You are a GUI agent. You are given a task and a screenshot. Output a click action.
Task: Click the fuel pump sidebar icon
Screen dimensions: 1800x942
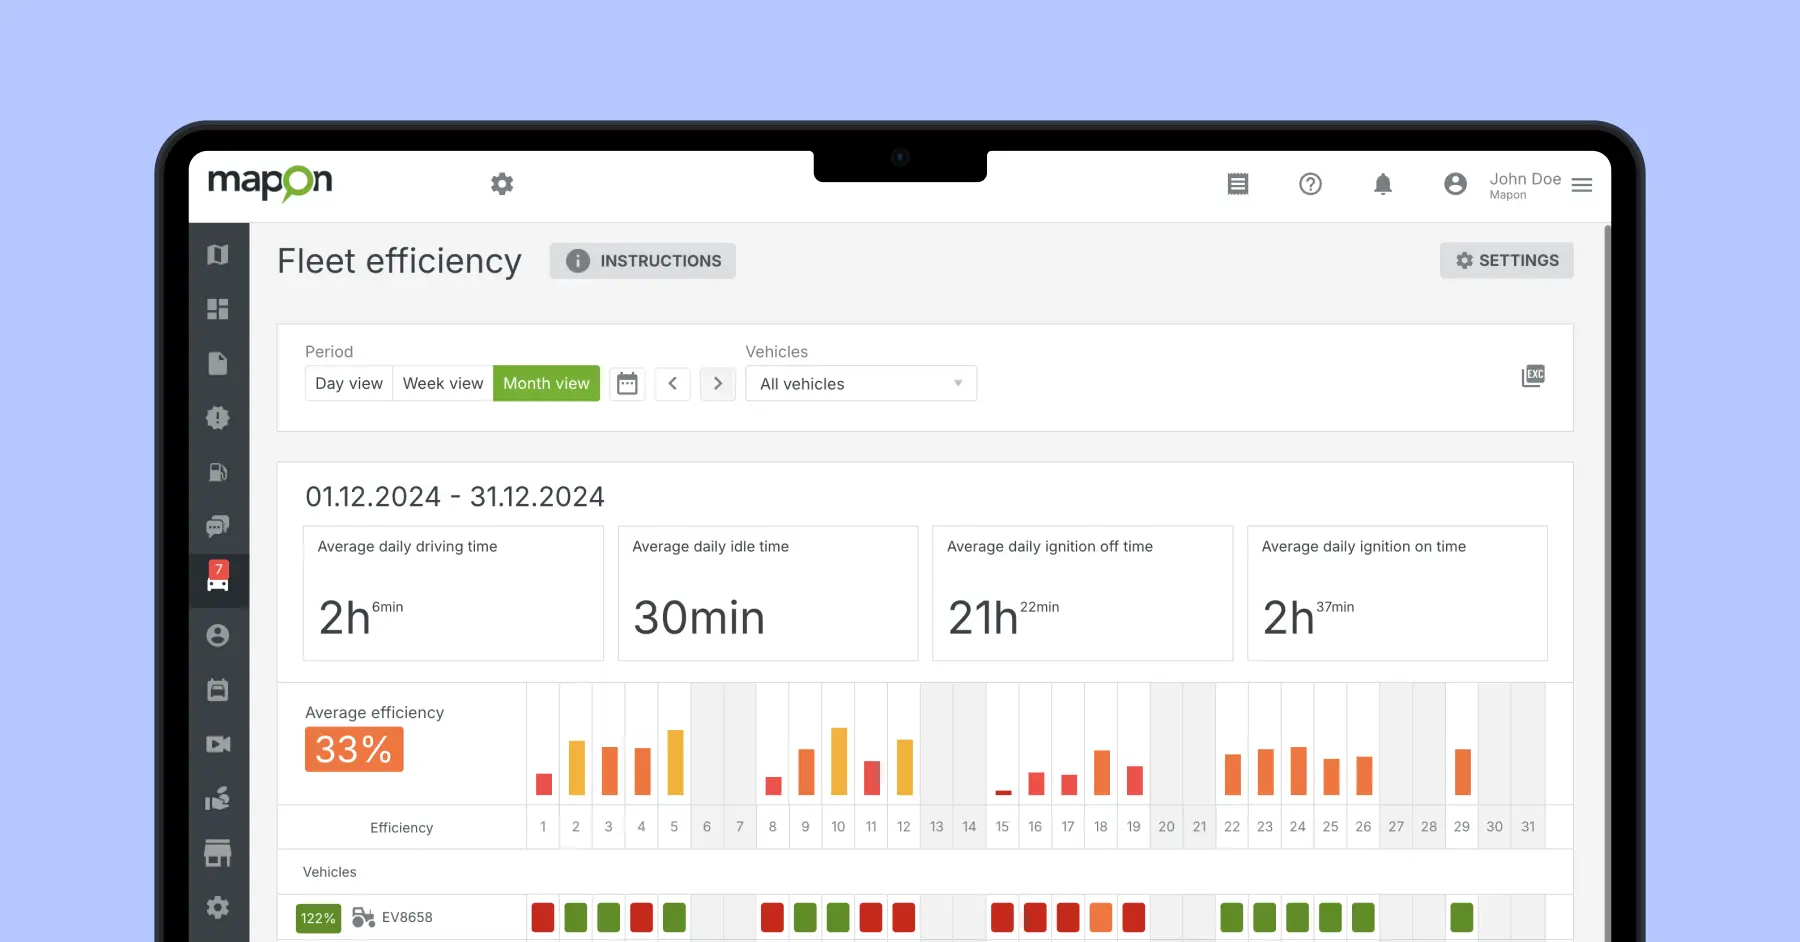pos(218,472)
